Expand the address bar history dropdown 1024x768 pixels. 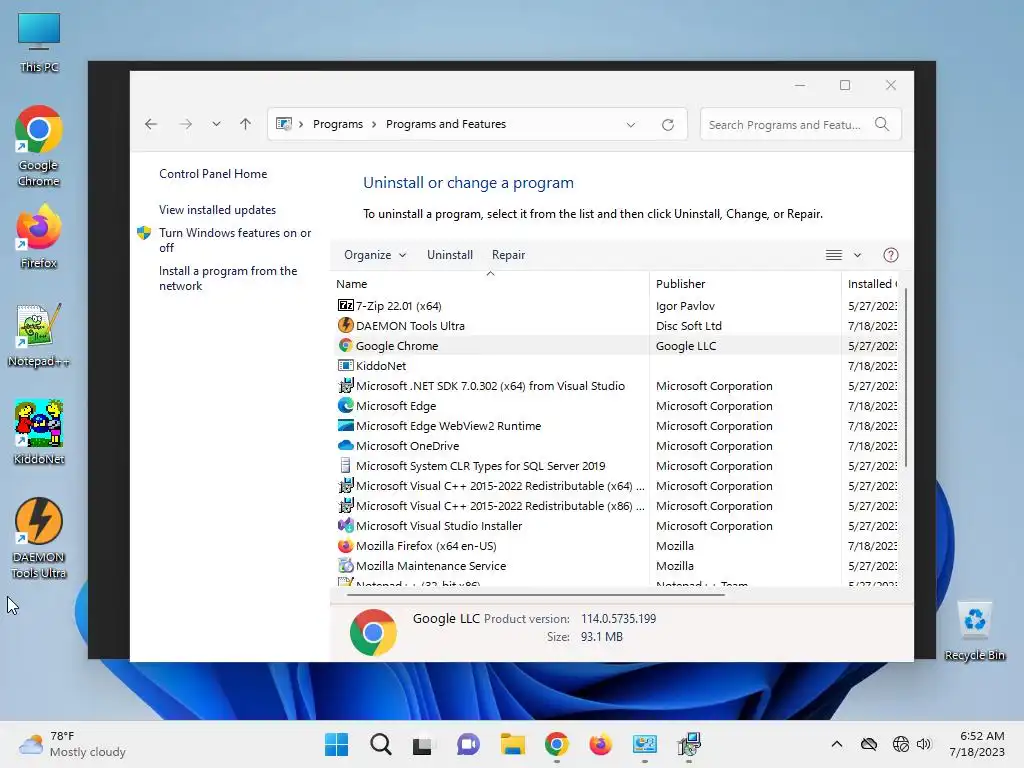click(630, 124)
